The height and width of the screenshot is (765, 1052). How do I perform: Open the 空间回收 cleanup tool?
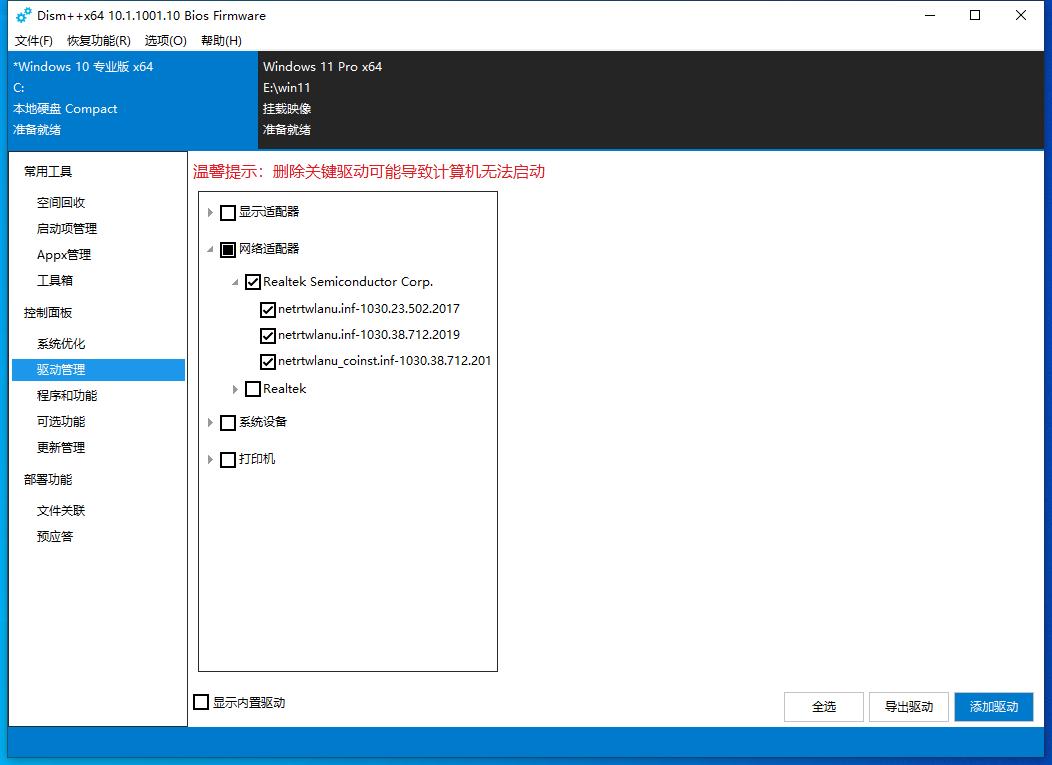click(x=67, y=202)
